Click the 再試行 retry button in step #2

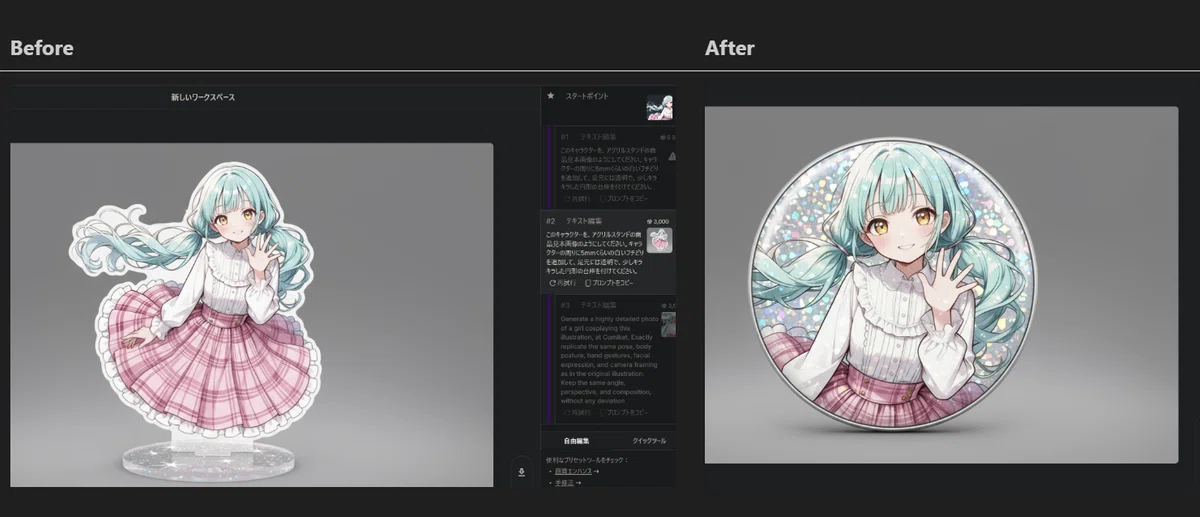[x=565, y=283]
